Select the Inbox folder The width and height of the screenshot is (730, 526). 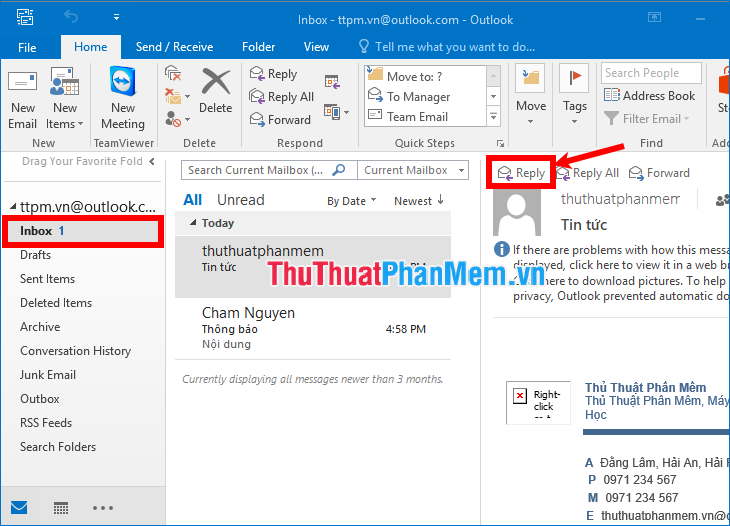tap(83, 231)
